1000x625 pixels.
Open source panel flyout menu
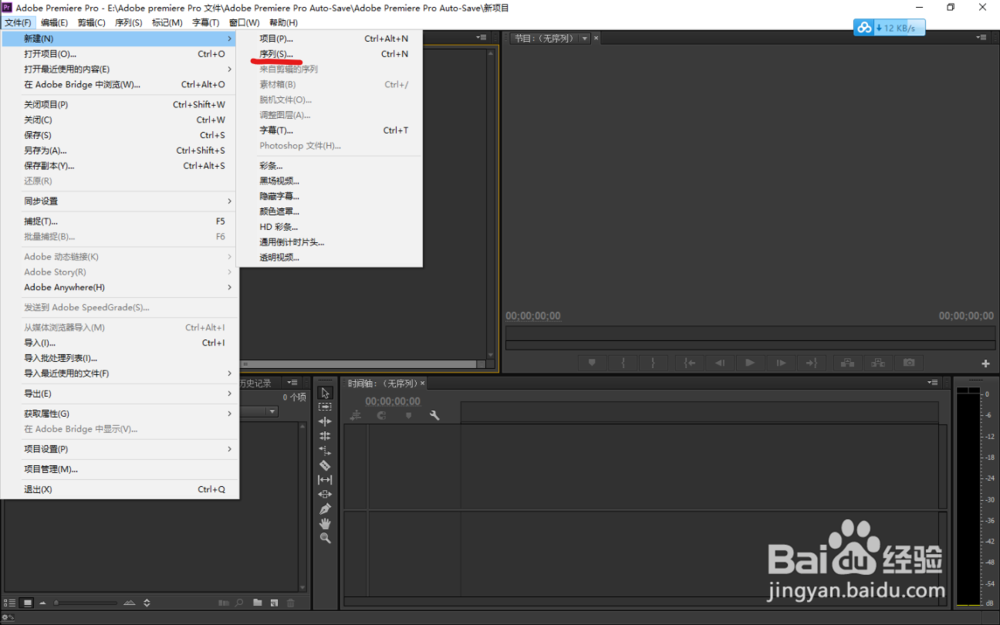(x=482, y=38)
